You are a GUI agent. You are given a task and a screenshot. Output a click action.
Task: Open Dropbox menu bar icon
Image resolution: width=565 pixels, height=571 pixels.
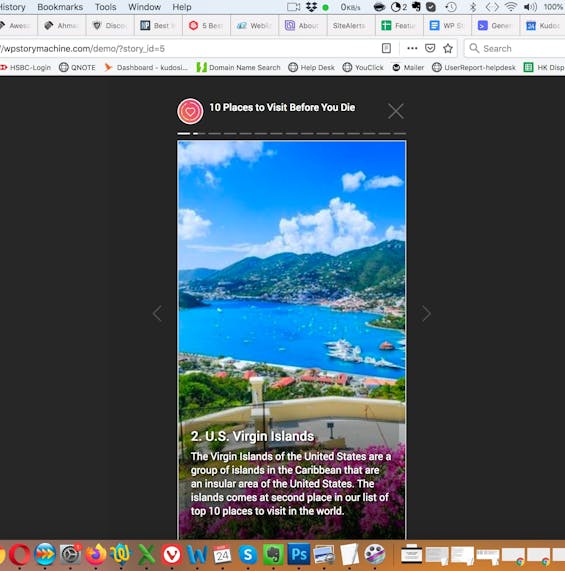pyautogui.click(x=311, y=7)
